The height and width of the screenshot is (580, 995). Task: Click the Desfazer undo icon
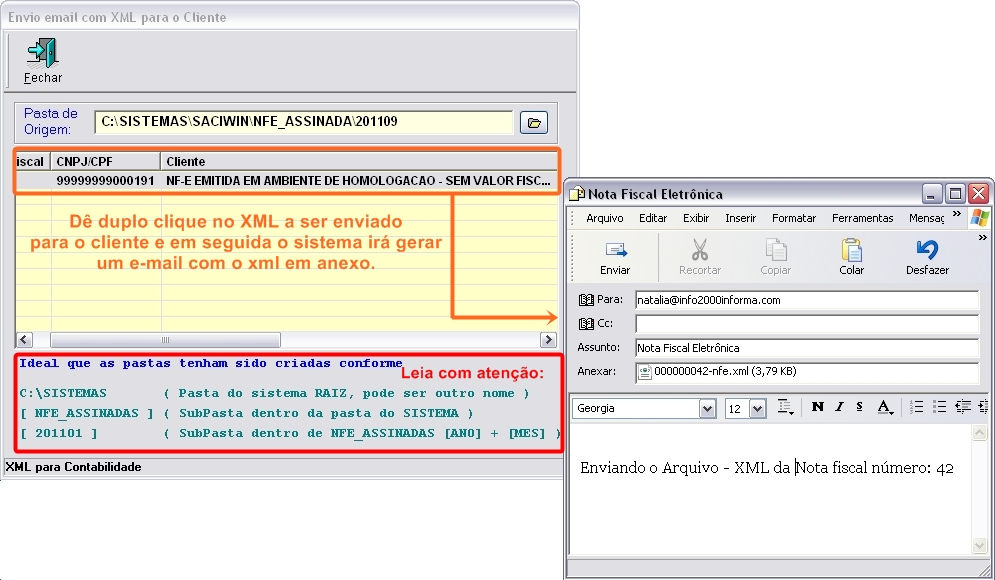pyautogui.click(x=927, y=250)
